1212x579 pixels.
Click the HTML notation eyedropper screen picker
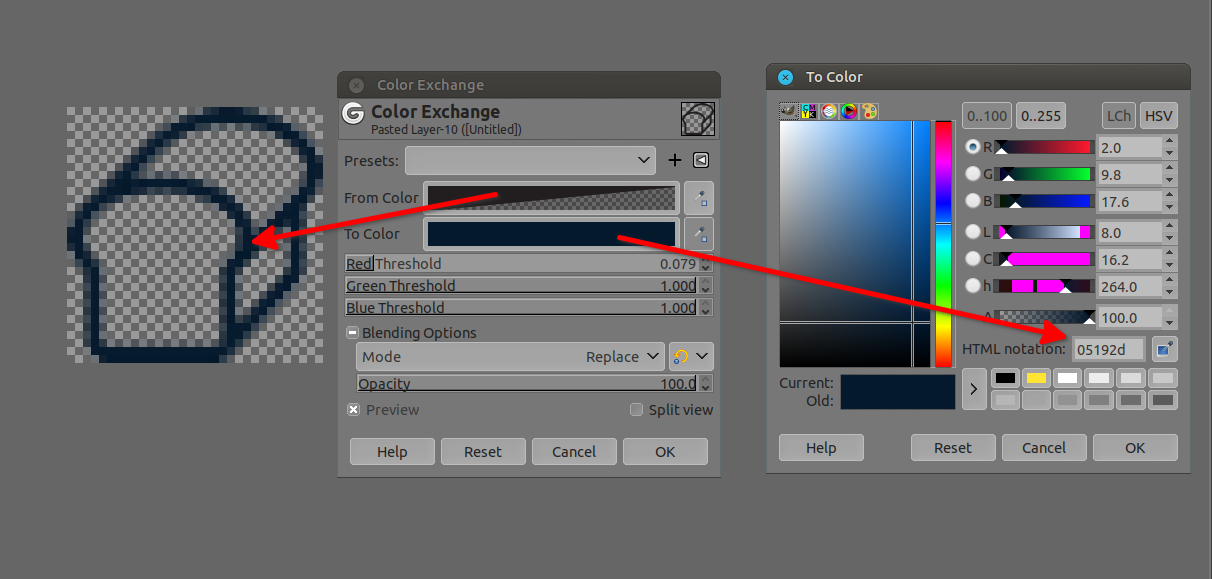[1163, 349]
